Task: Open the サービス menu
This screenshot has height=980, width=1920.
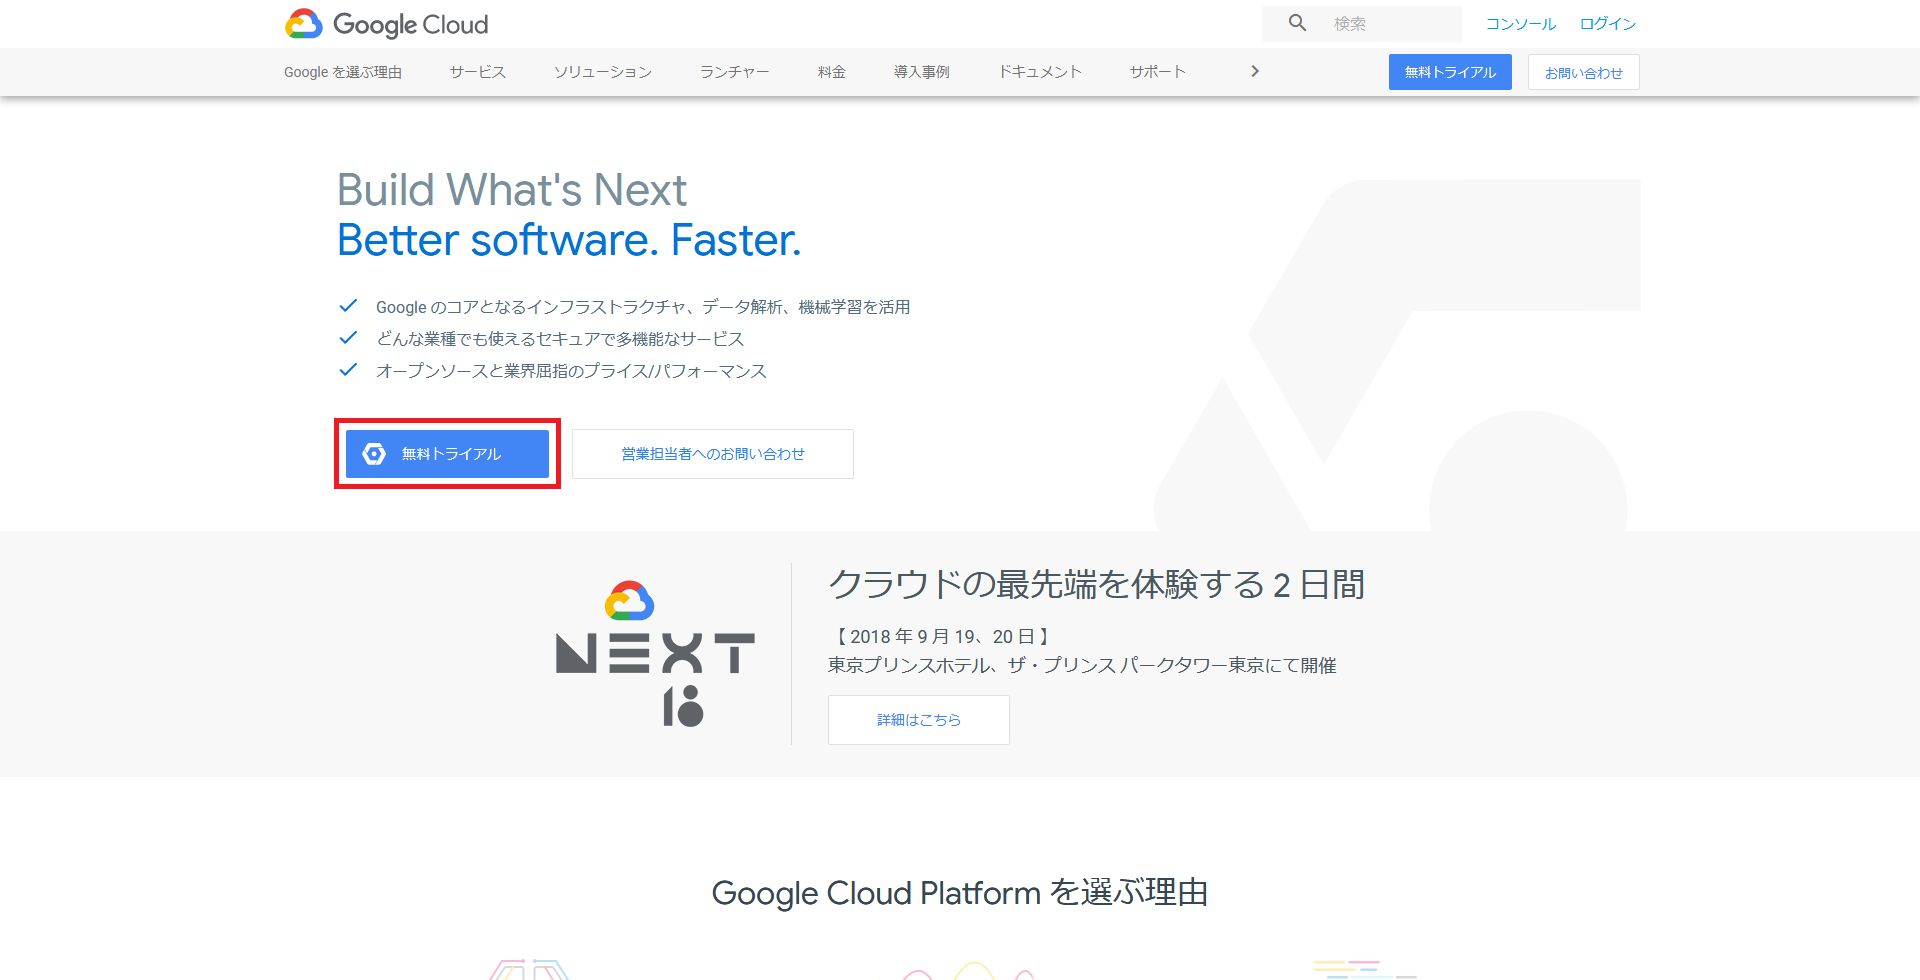Action: [478, 72]
